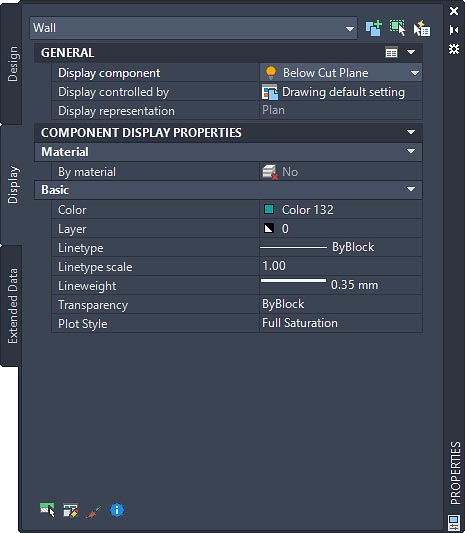Click the Color 132 swatch
The height and width of the screenshot is (533, 465).
269,209
